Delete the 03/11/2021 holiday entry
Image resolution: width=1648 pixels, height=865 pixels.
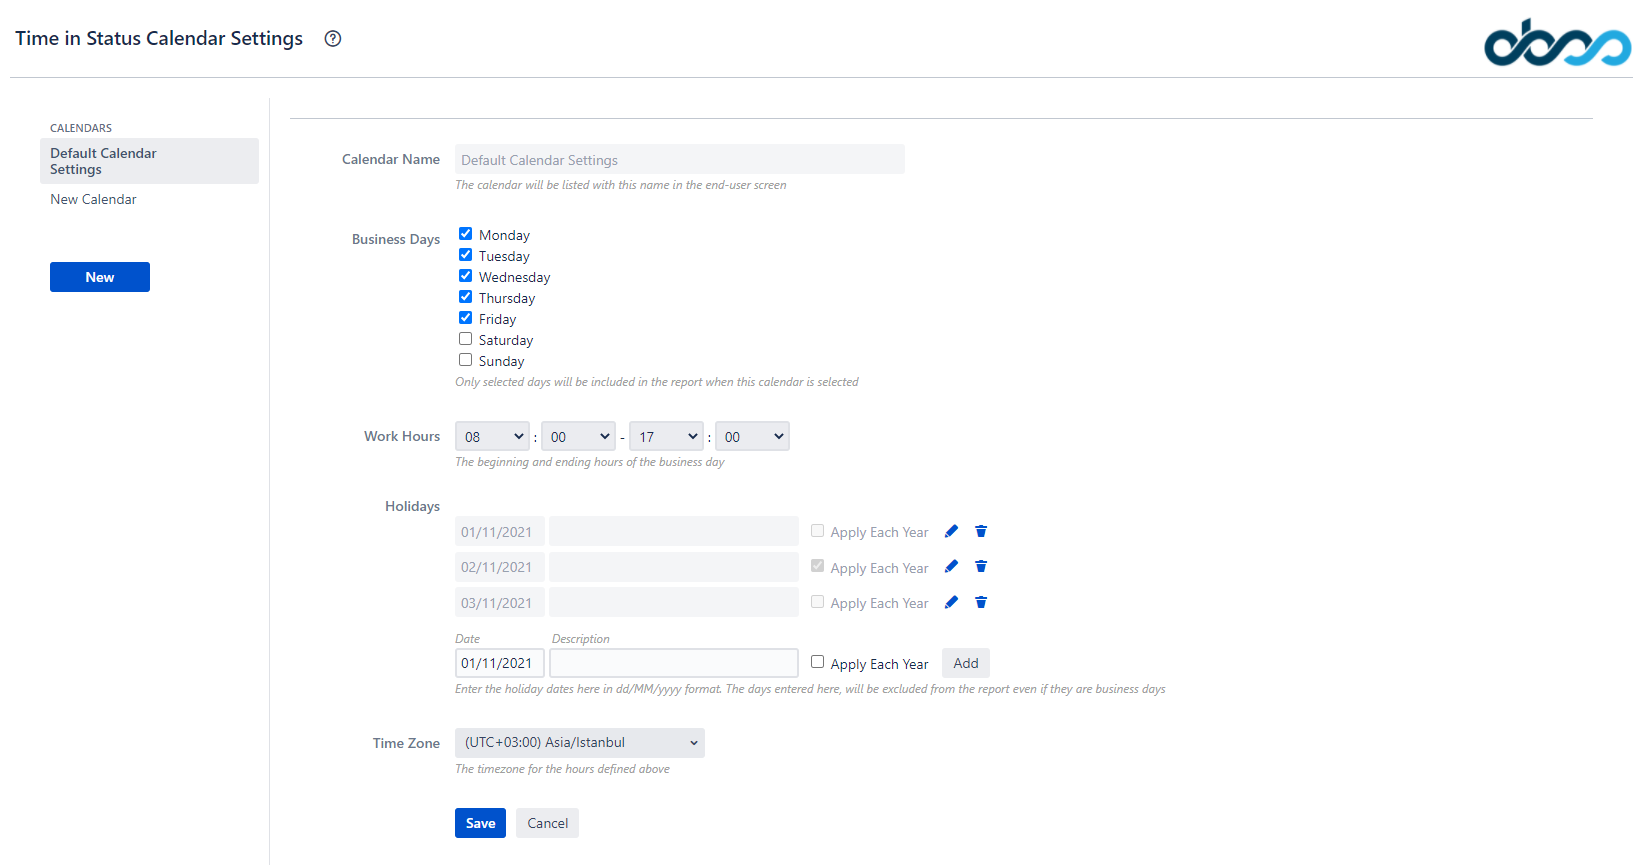point(981,602)
